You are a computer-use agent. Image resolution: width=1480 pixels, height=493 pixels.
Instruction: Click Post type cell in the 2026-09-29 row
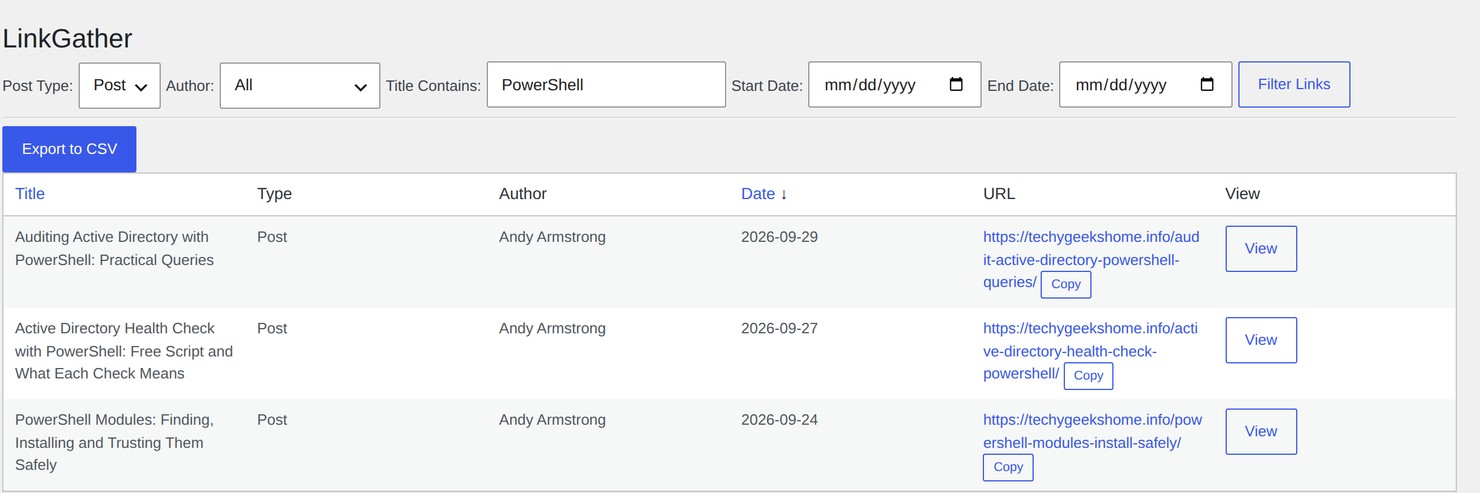[272, 237]
